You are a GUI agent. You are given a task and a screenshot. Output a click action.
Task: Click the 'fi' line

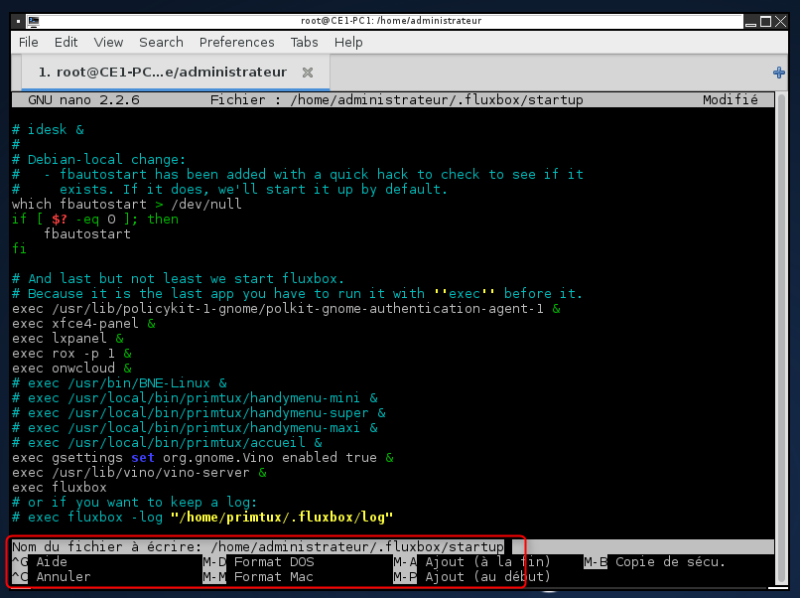point(19,248)
